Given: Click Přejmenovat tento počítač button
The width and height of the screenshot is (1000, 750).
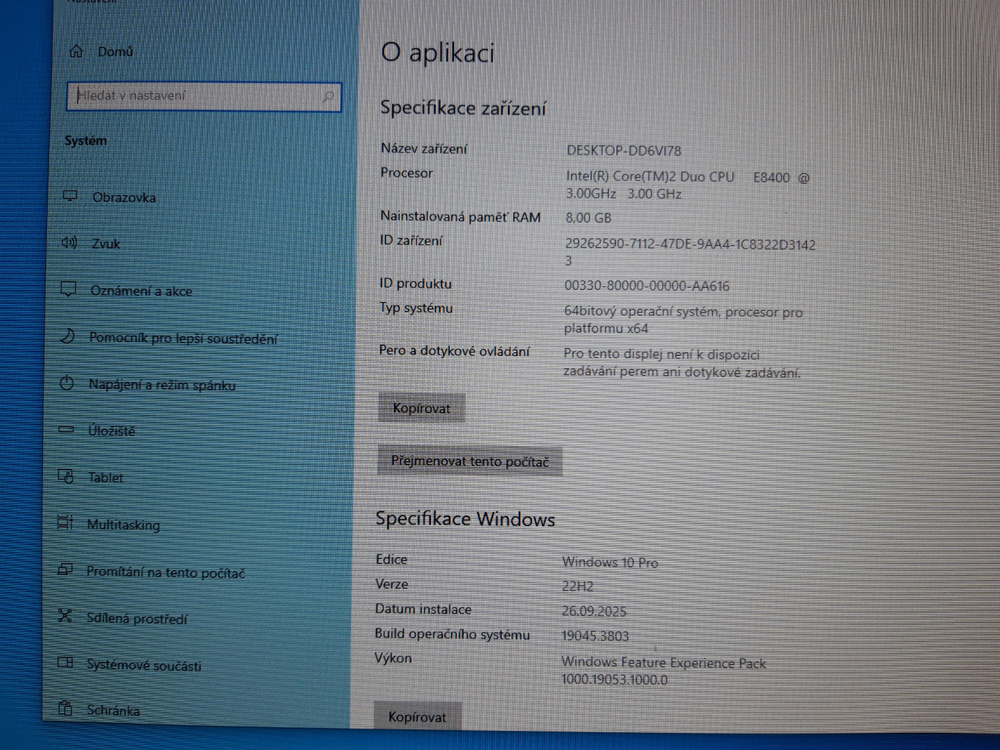Looking at the screenshot, I should 470,461.
